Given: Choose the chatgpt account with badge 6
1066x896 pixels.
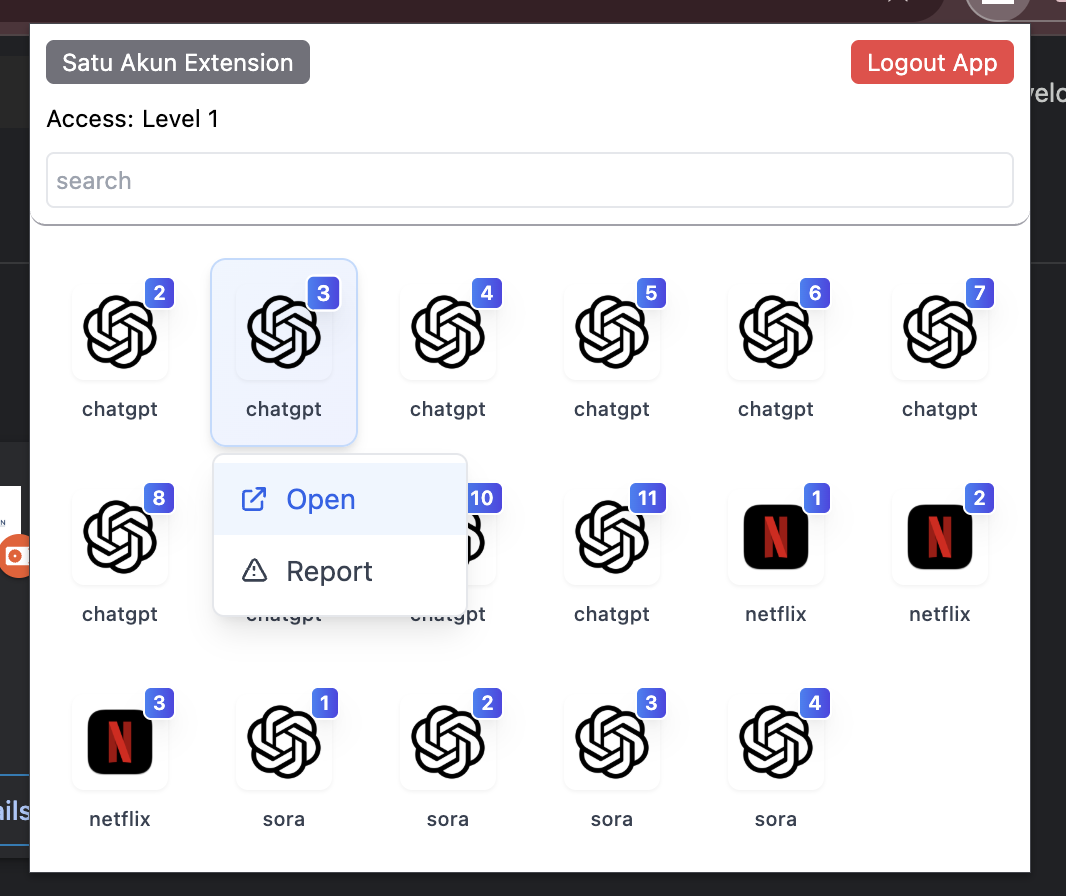Looking at the screenshot, I should click(776, 352).
